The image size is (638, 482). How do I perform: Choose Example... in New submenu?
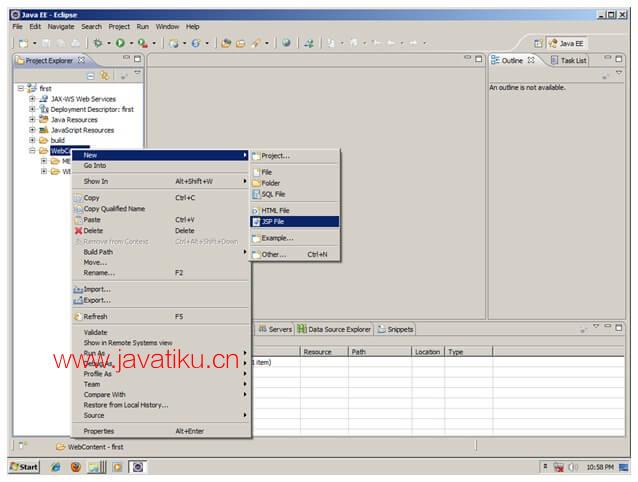point(295,238)
